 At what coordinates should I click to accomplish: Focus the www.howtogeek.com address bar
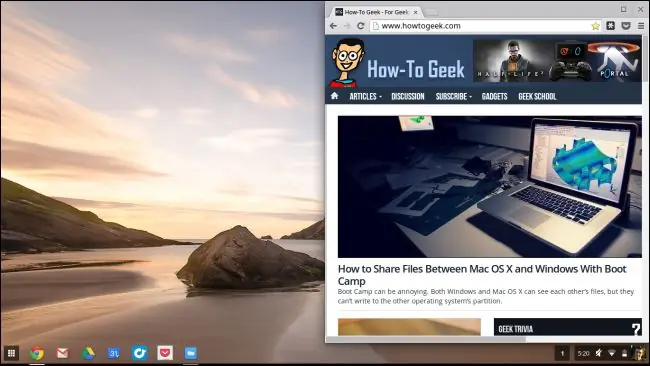click(480, 26)
